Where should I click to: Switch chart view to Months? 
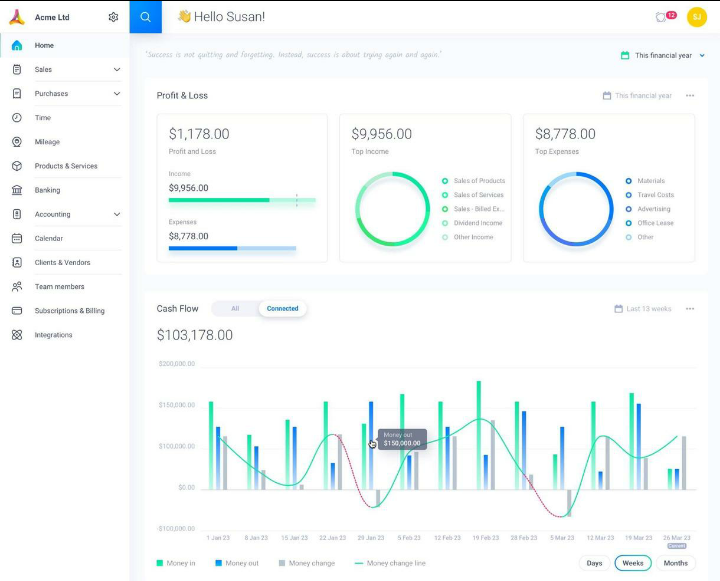point(675,563)
